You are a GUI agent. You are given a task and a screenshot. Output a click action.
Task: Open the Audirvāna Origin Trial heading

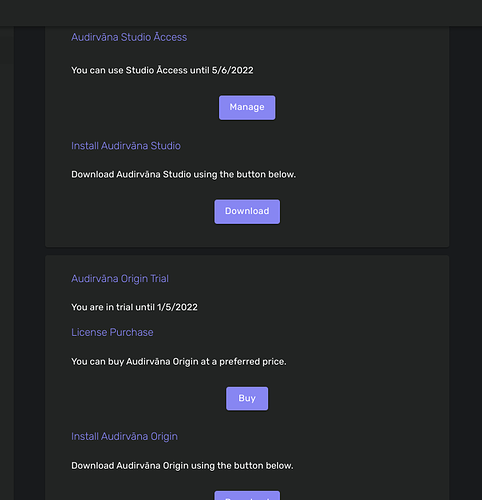(x=120, y=279)
